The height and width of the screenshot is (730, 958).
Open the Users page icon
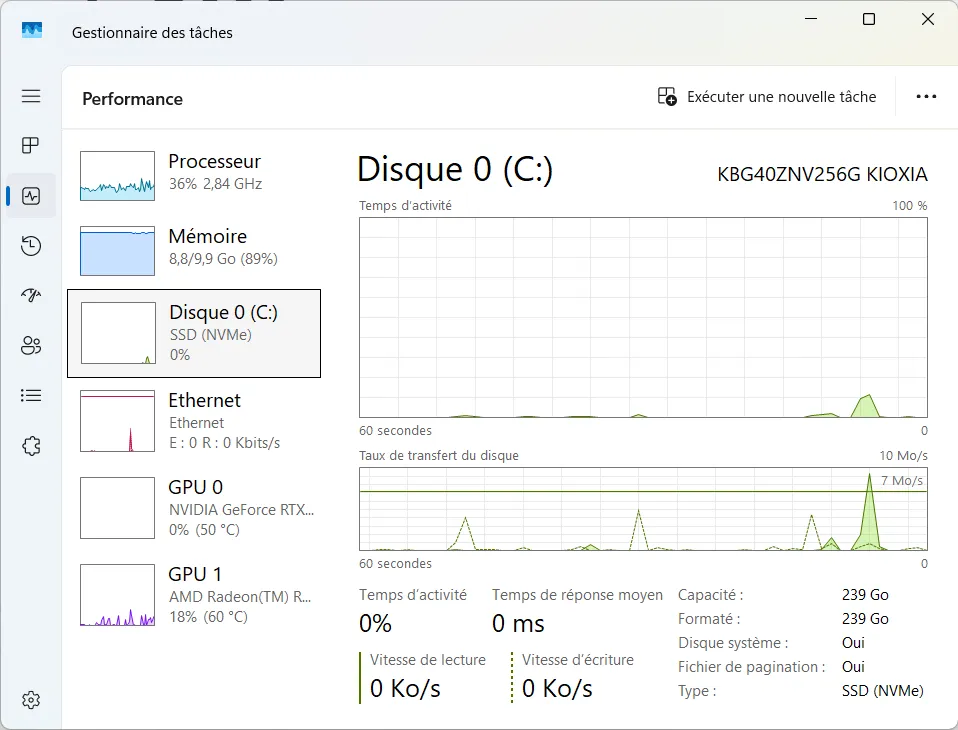[x=31, y=346]
